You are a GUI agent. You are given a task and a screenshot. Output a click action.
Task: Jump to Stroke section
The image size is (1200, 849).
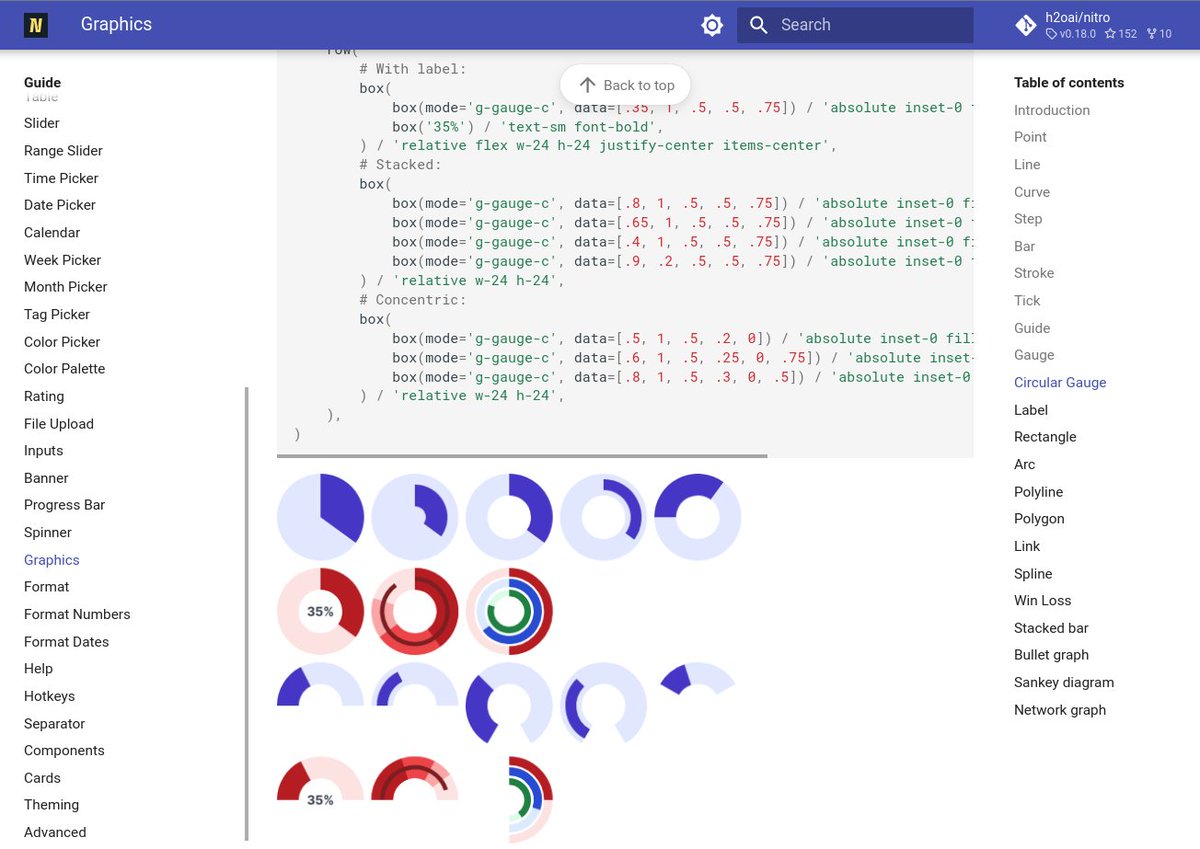pos(1034,273)
